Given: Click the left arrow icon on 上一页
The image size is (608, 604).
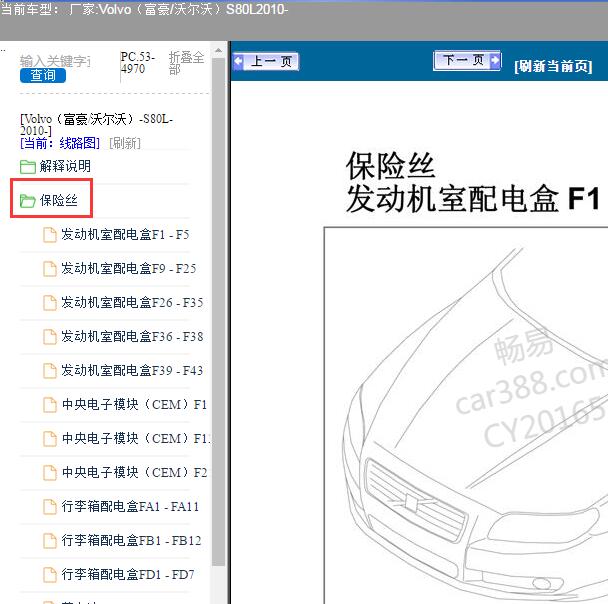Looking at the screenshot, I should (x=238, y=61).
